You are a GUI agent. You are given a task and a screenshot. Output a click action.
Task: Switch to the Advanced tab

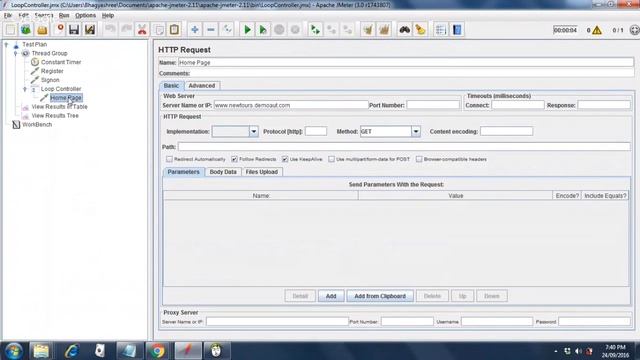tap(202, 86)
